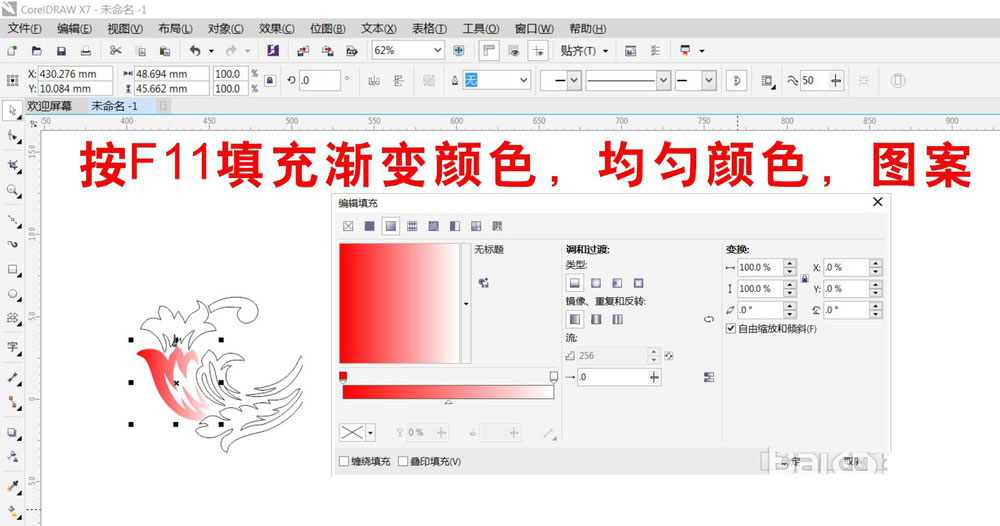Viewport: 1000px width, 526px height.
Task: Select Linear fountain fill type
Action: 575,282
